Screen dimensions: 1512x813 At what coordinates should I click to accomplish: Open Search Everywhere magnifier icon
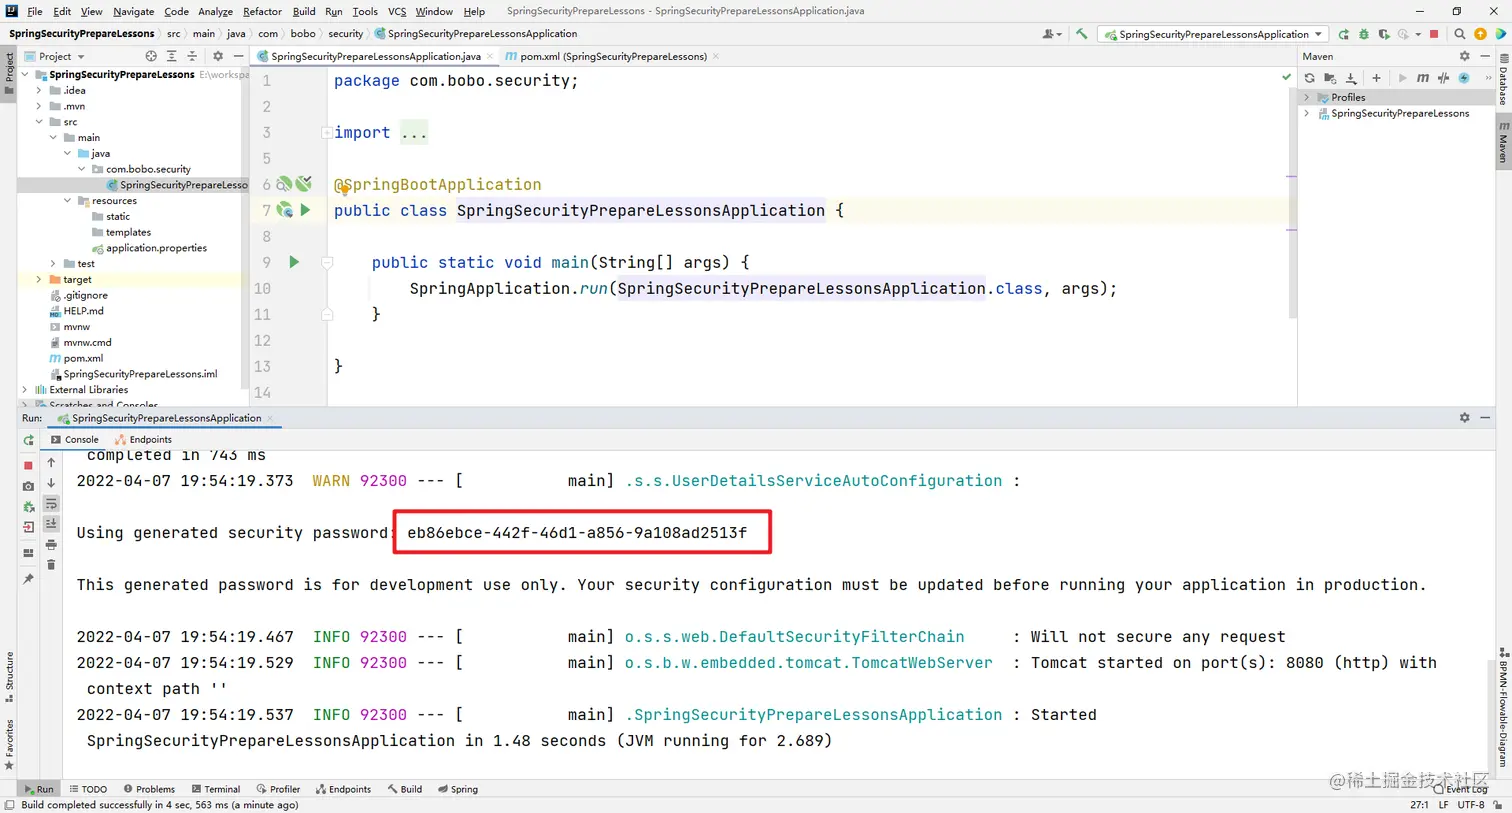pos(1460,34)
